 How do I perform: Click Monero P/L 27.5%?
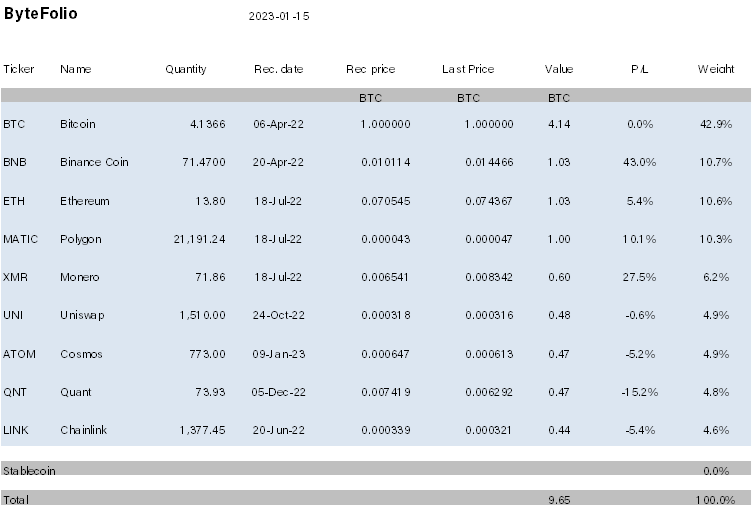[x=639, y=277]
